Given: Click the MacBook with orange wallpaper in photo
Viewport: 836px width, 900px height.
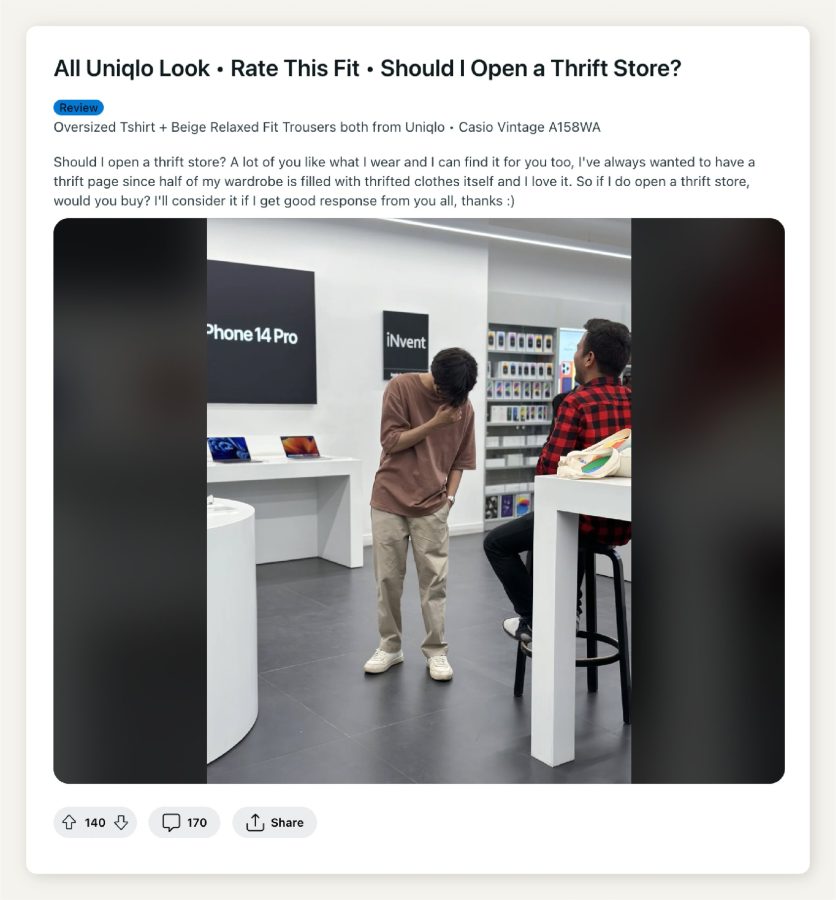Looking at the screenshot, I should coord(300,447).
